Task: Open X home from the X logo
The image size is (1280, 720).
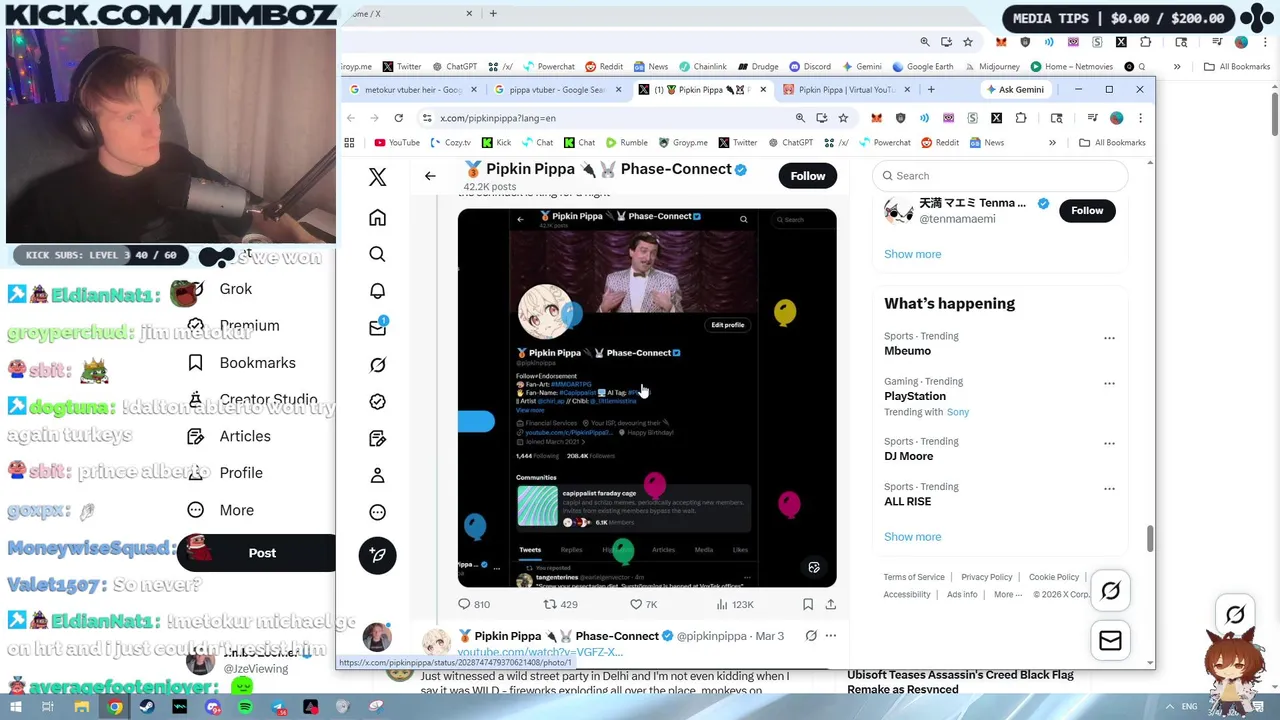Action: click(377, 177)
